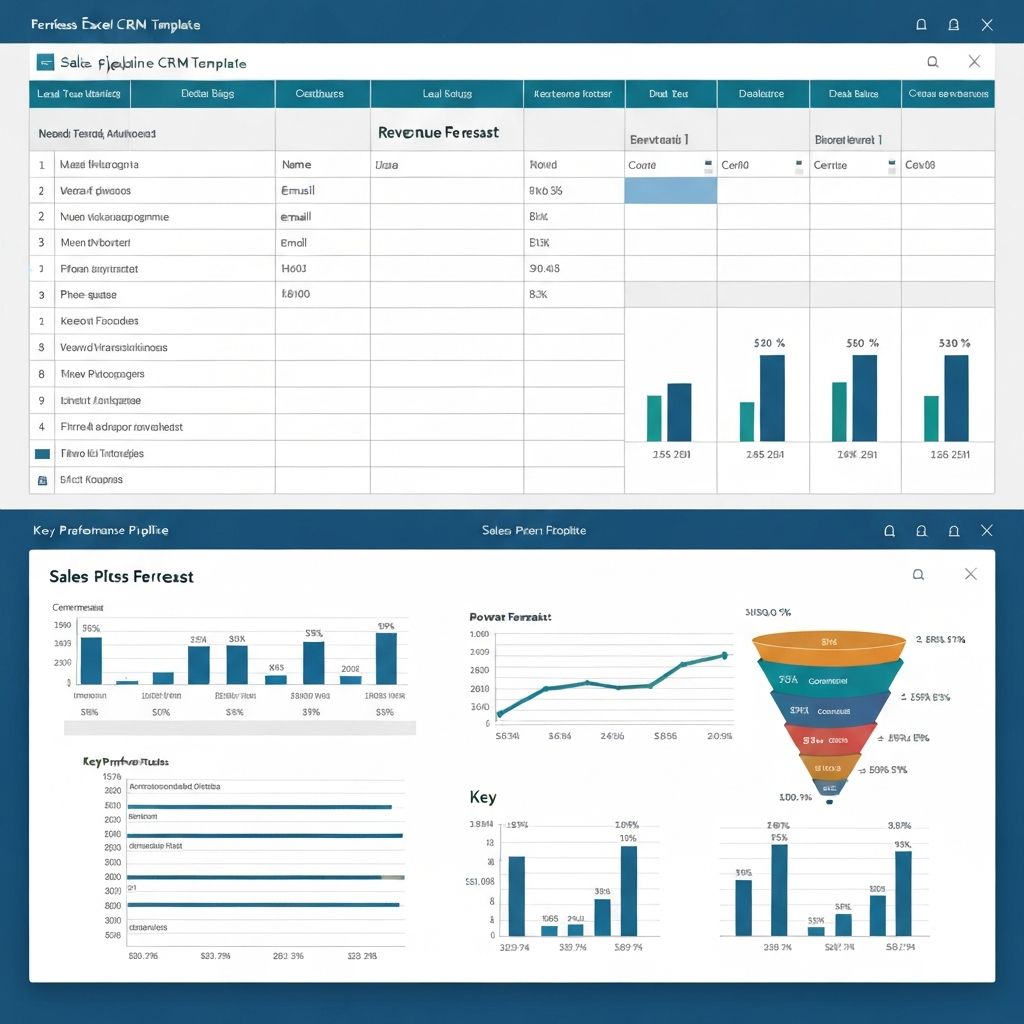Viewport: 1024px width, 1024px height.
Task: Select the Fhrre4t adnapor row
Action: click(x=152, y=427)
